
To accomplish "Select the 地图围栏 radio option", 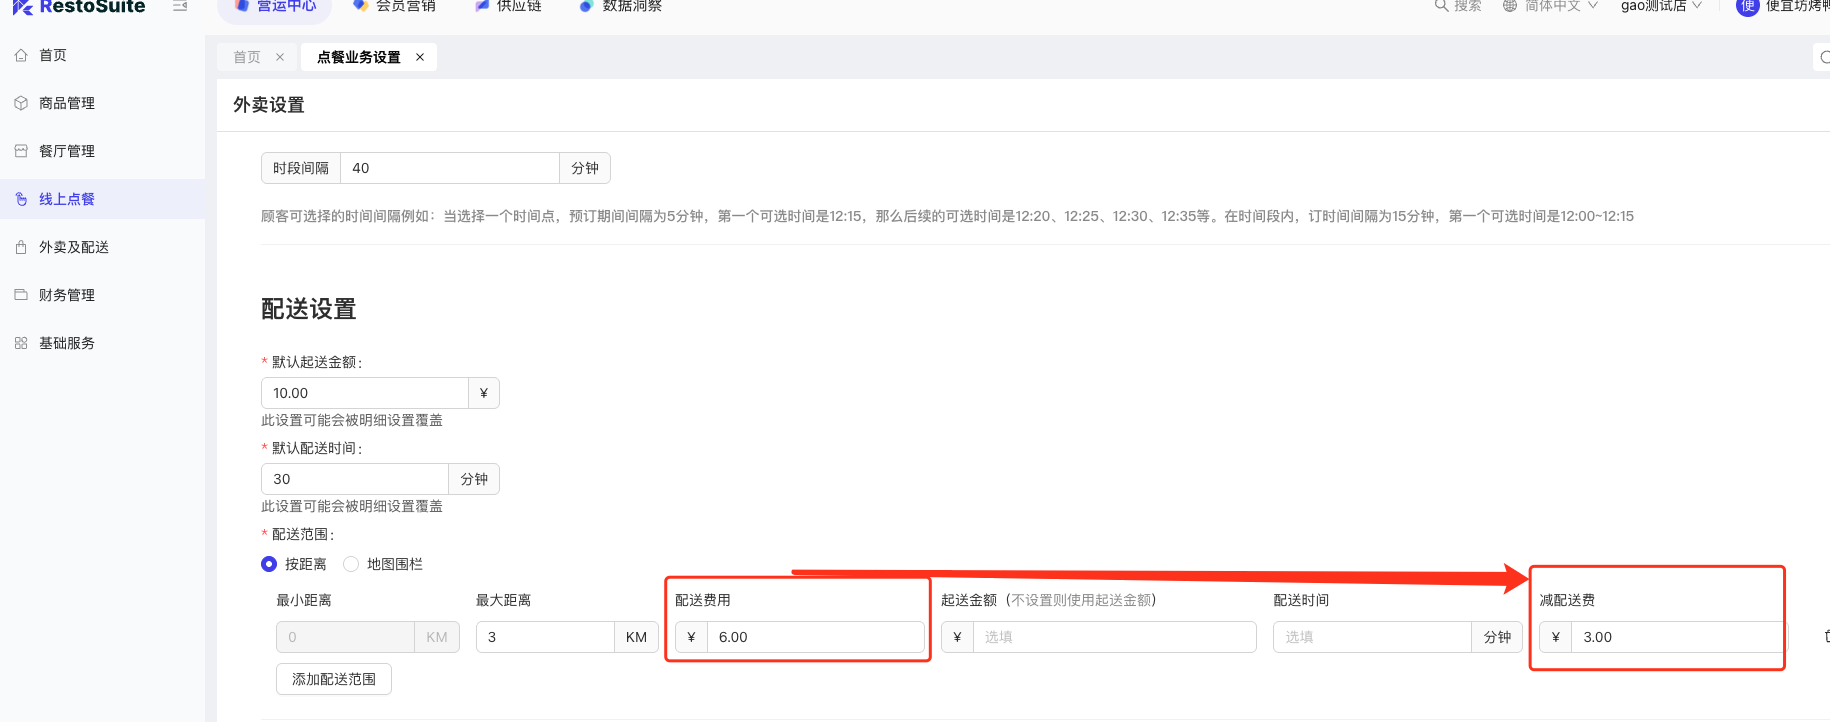I will pyautogui.click(x=351, y=564).
